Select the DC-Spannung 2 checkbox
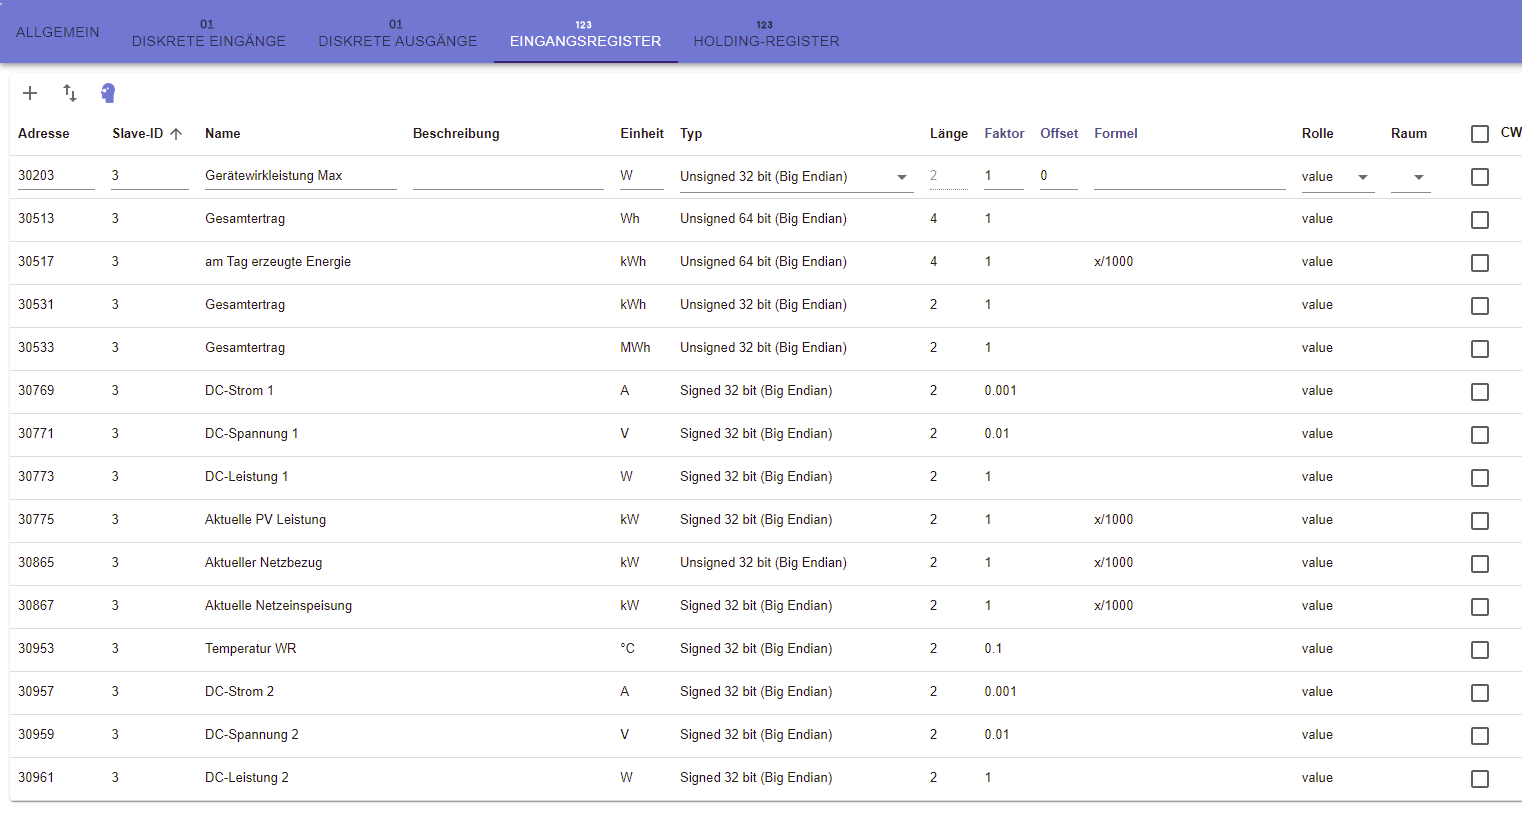 pyautogui.click(x=1480, y=736)
